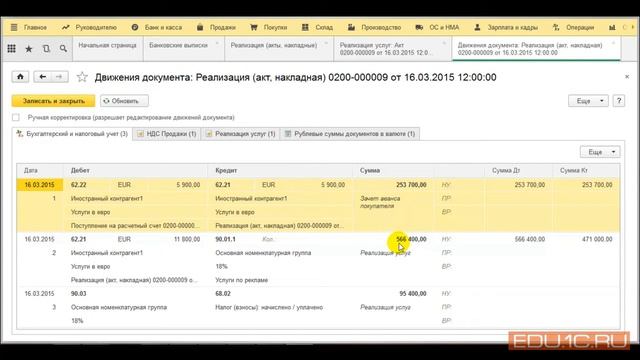
Task: Click Зачет аванса покупателя text
Action: point(380,202)
